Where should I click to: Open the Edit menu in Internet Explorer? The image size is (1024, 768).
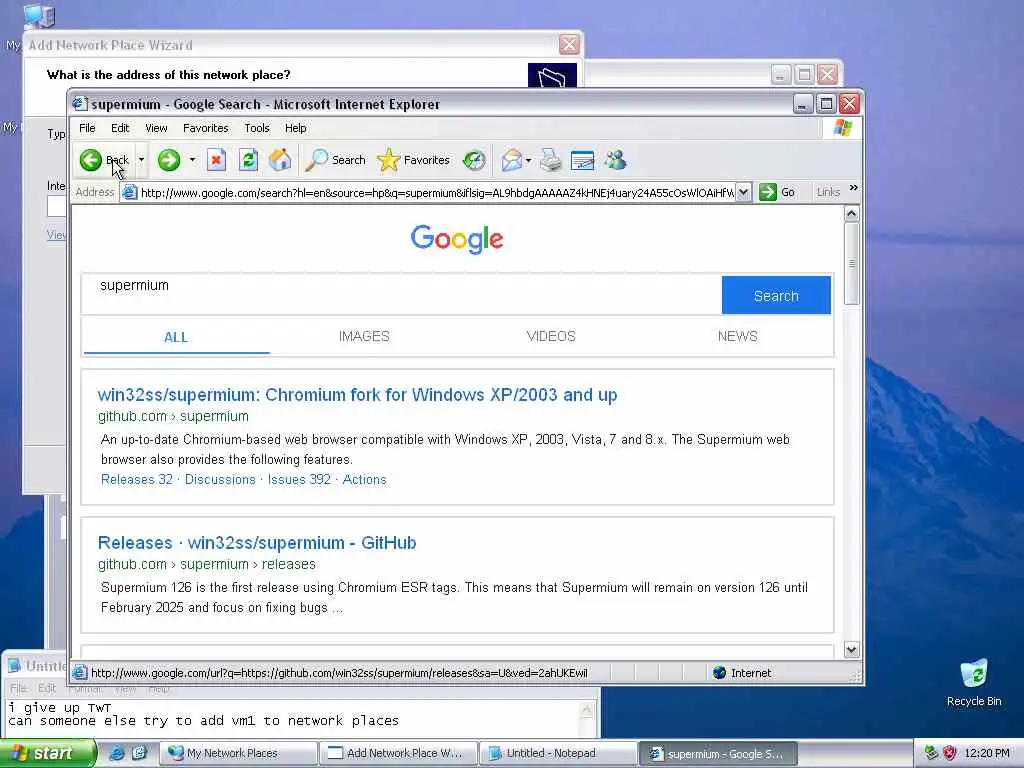pos(120,128)
